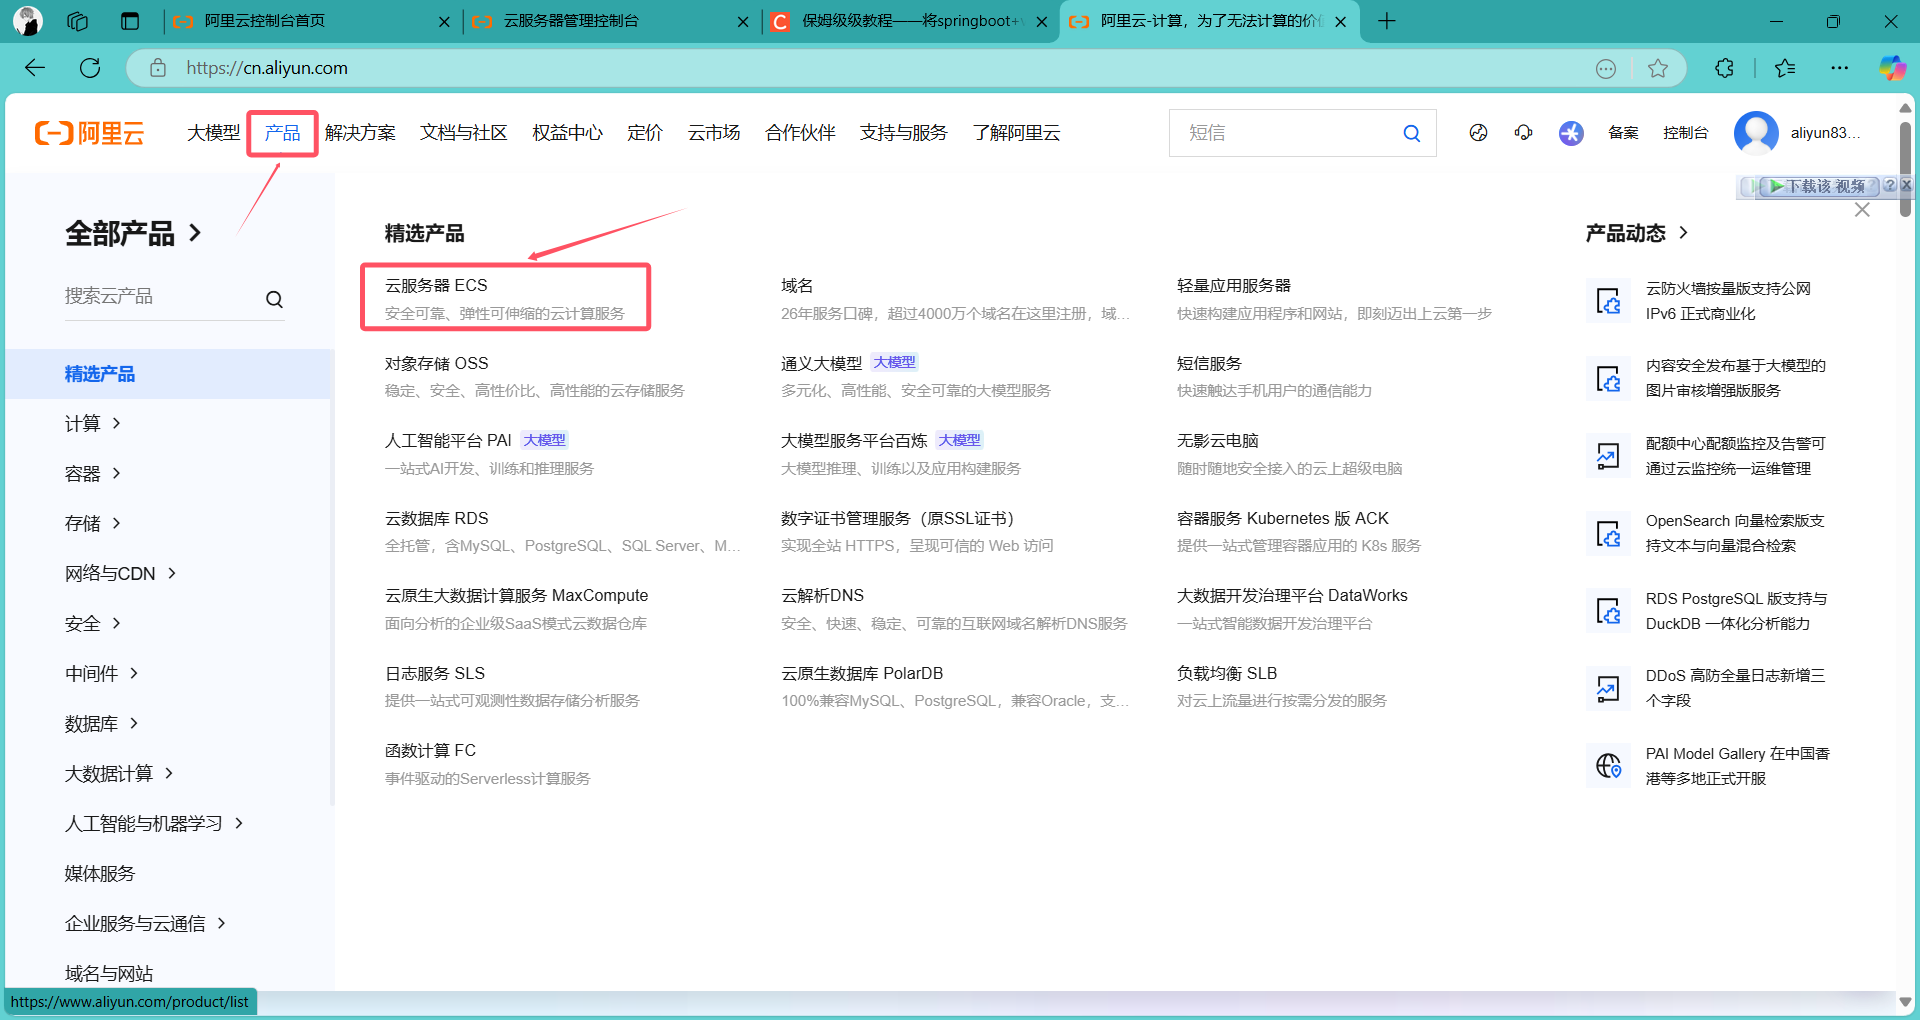Click the Aliyun logo in the header
The image size is (1920, 1020).
[x=90, y=133]
